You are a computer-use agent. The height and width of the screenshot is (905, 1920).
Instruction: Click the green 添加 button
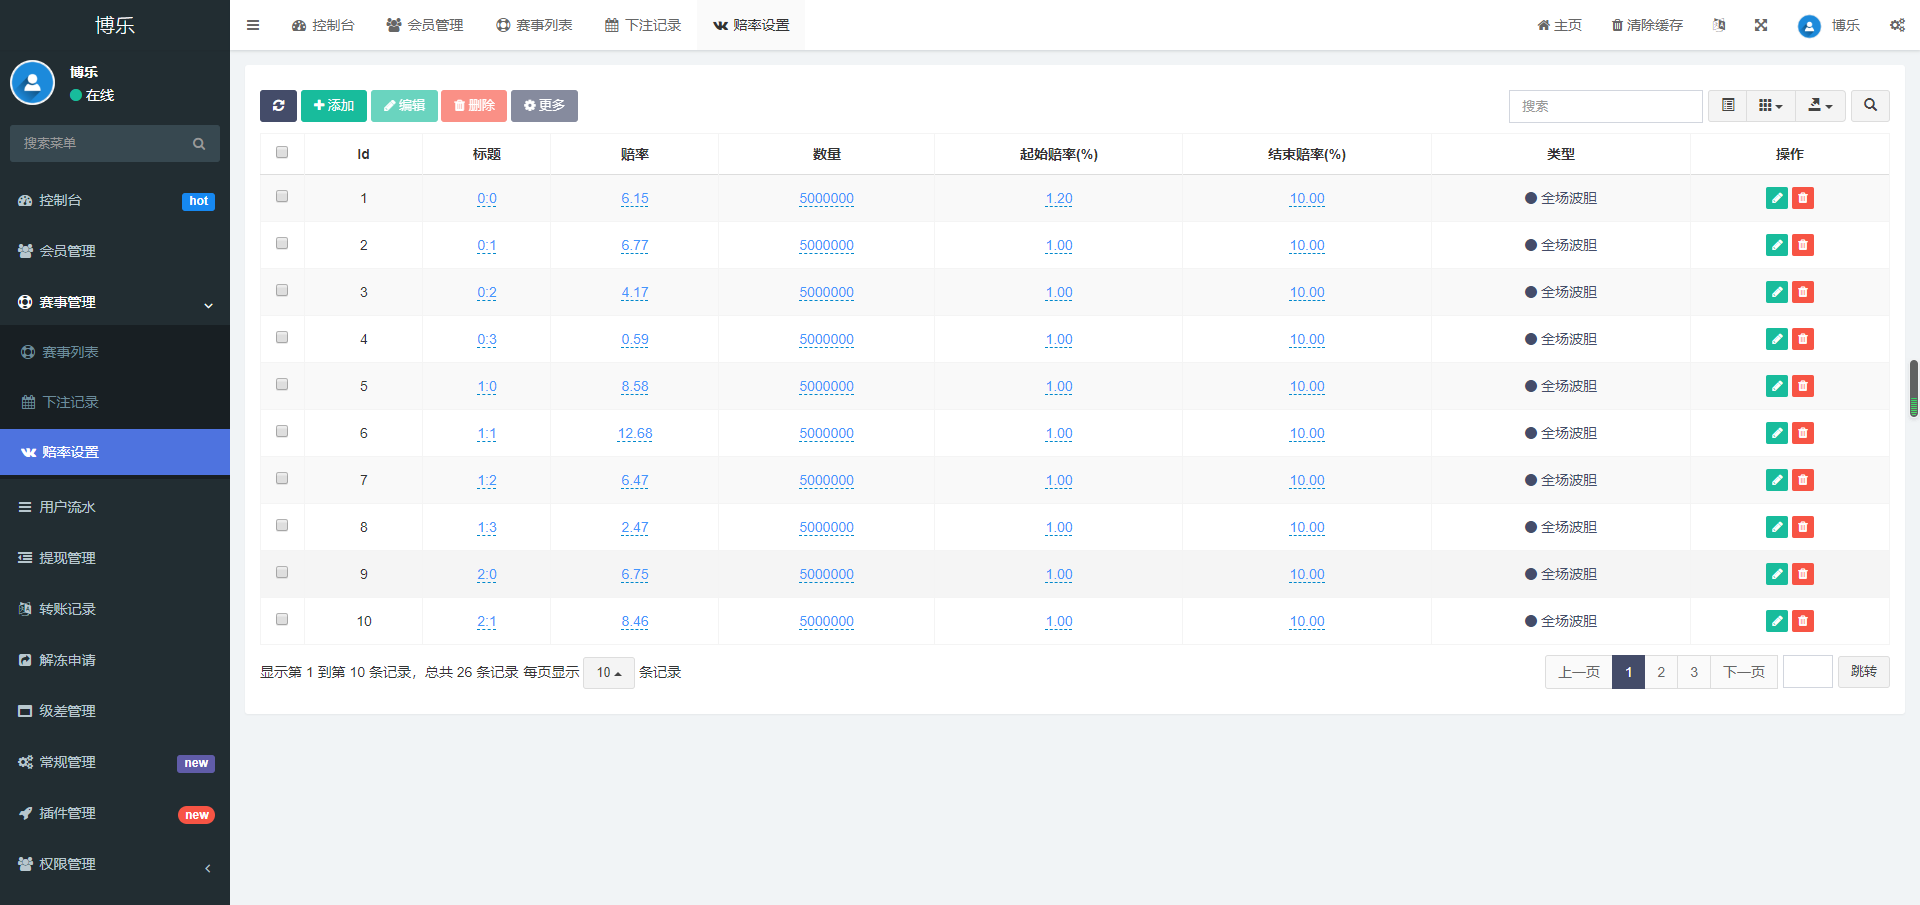click(334, 106)
